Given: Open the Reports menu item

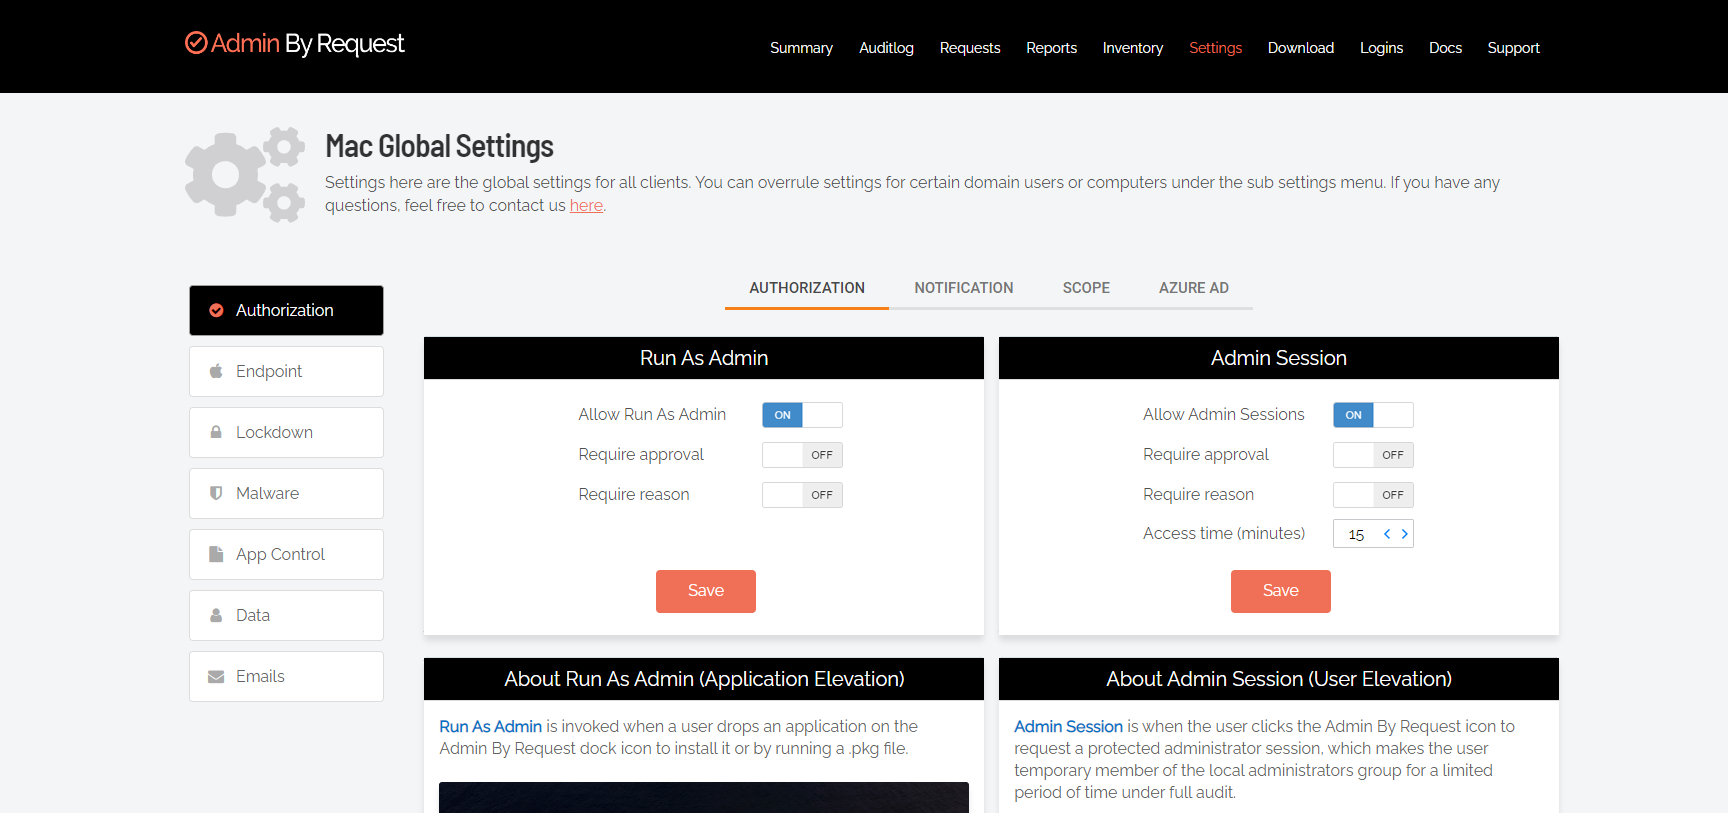Looking at the screenshot, I should pyautogui.click(x=1051, y=48).
